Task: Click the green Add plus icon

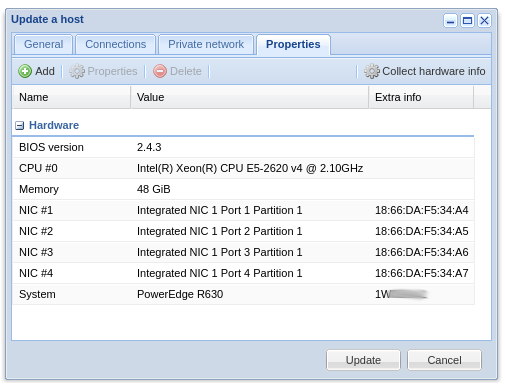Action: click(x=25, y=71)
